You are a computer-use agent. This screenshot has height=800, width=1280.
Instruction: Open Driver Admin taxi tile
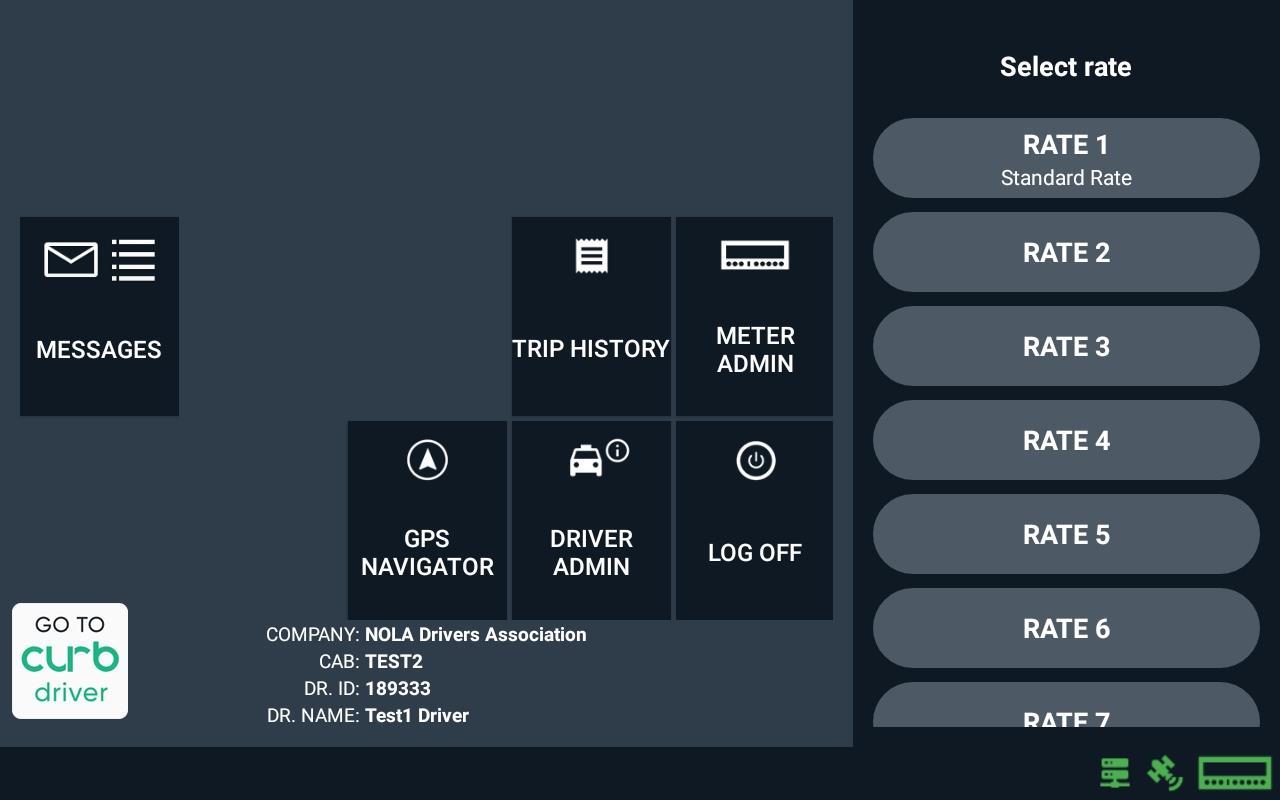(591, 520)
